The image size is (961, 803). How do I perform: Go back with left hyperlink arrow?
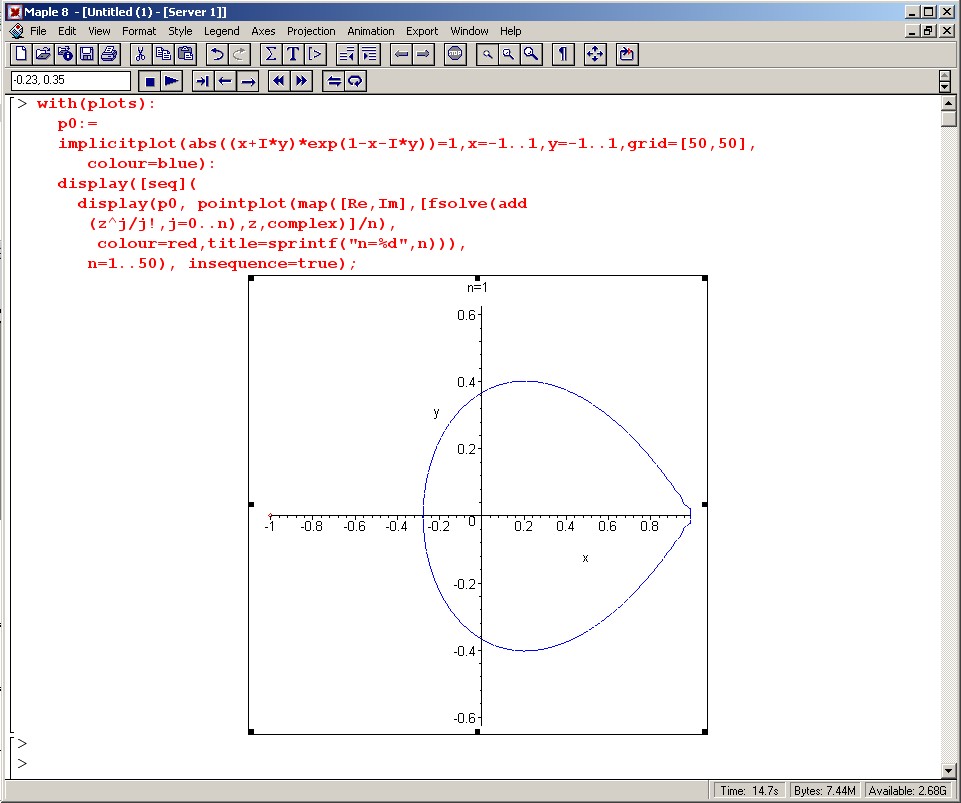tap(401, 55)
